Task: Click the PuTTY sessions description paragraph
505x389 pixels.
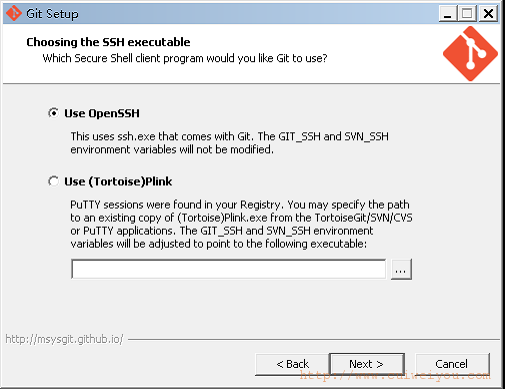Action: (241, 224)
